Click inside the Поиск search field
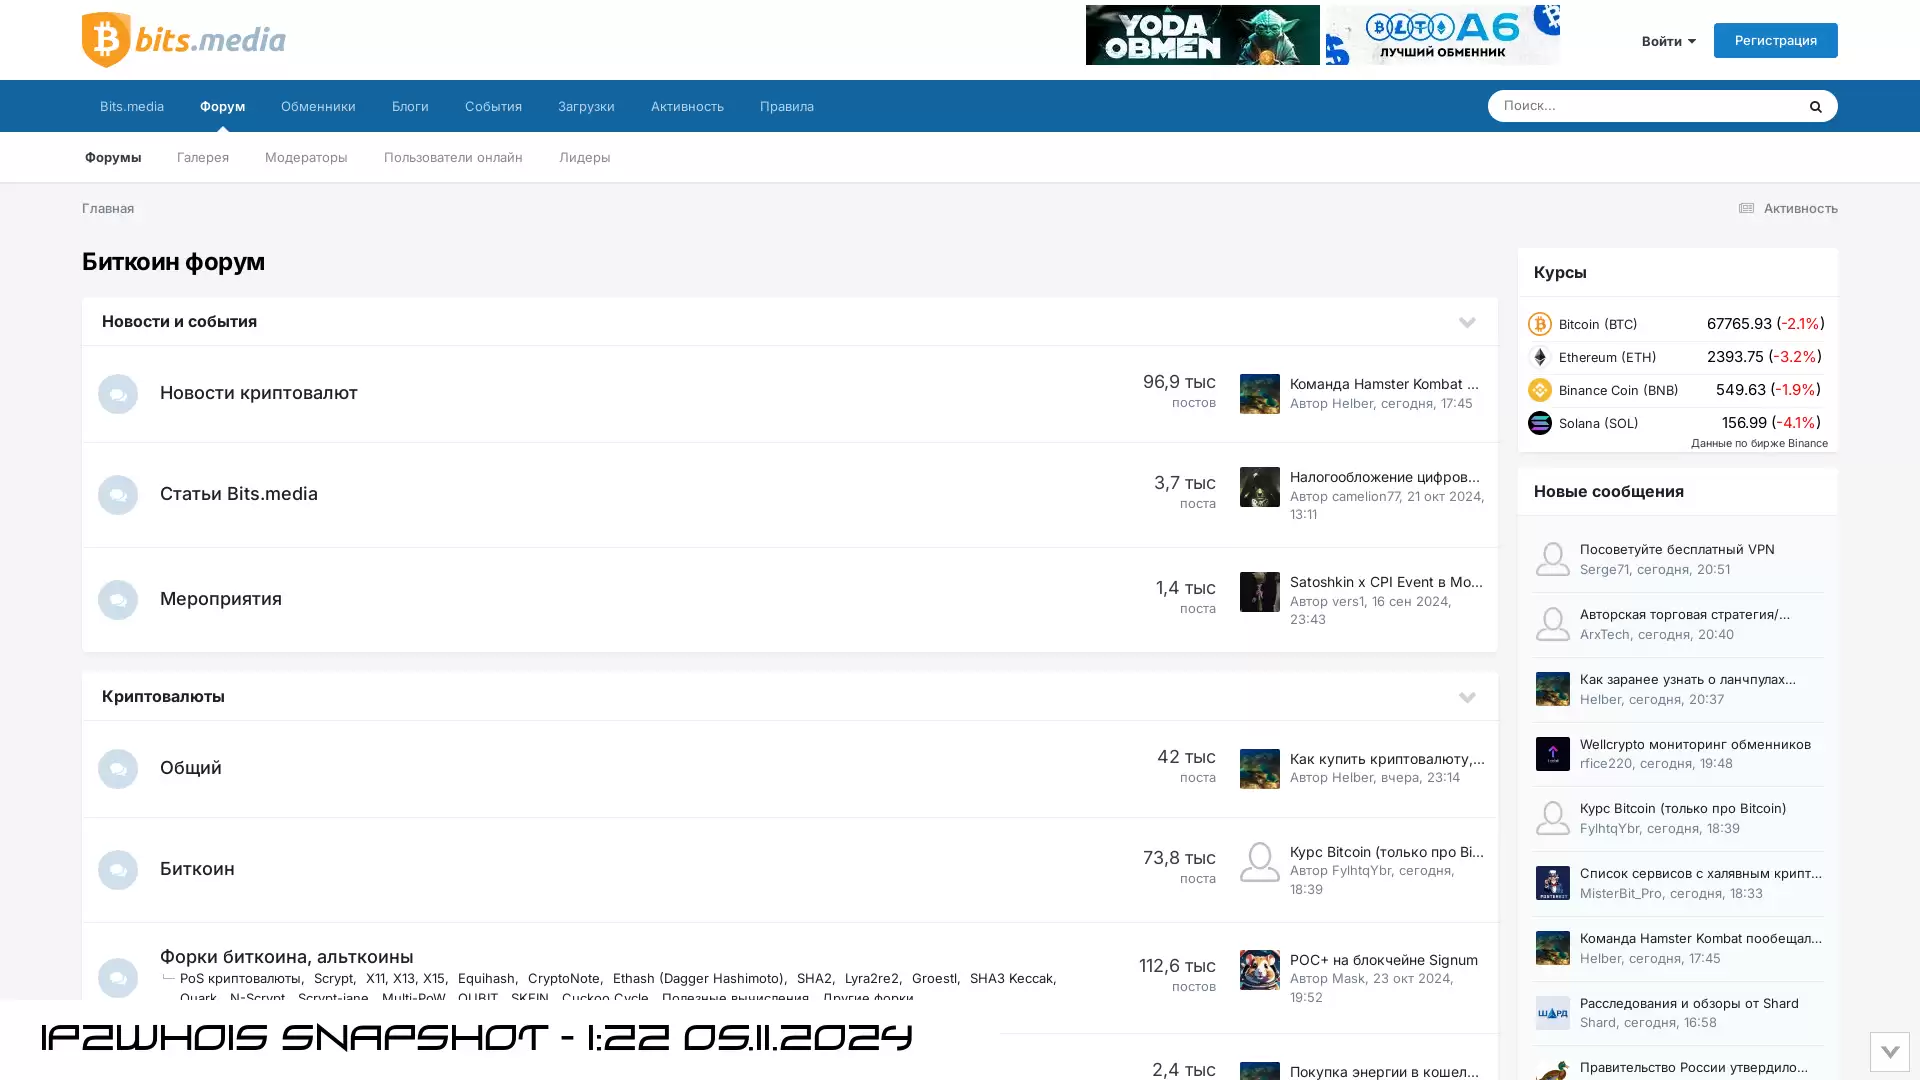The width and height of the screenshot is (1920, 1080). click(1645, 106)
